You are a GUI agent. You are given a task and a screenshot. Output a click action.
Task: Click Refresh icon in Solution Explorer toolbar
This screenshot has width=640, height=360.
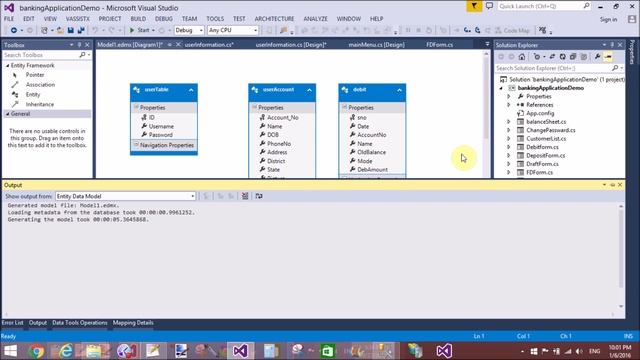tap(562, 57)
